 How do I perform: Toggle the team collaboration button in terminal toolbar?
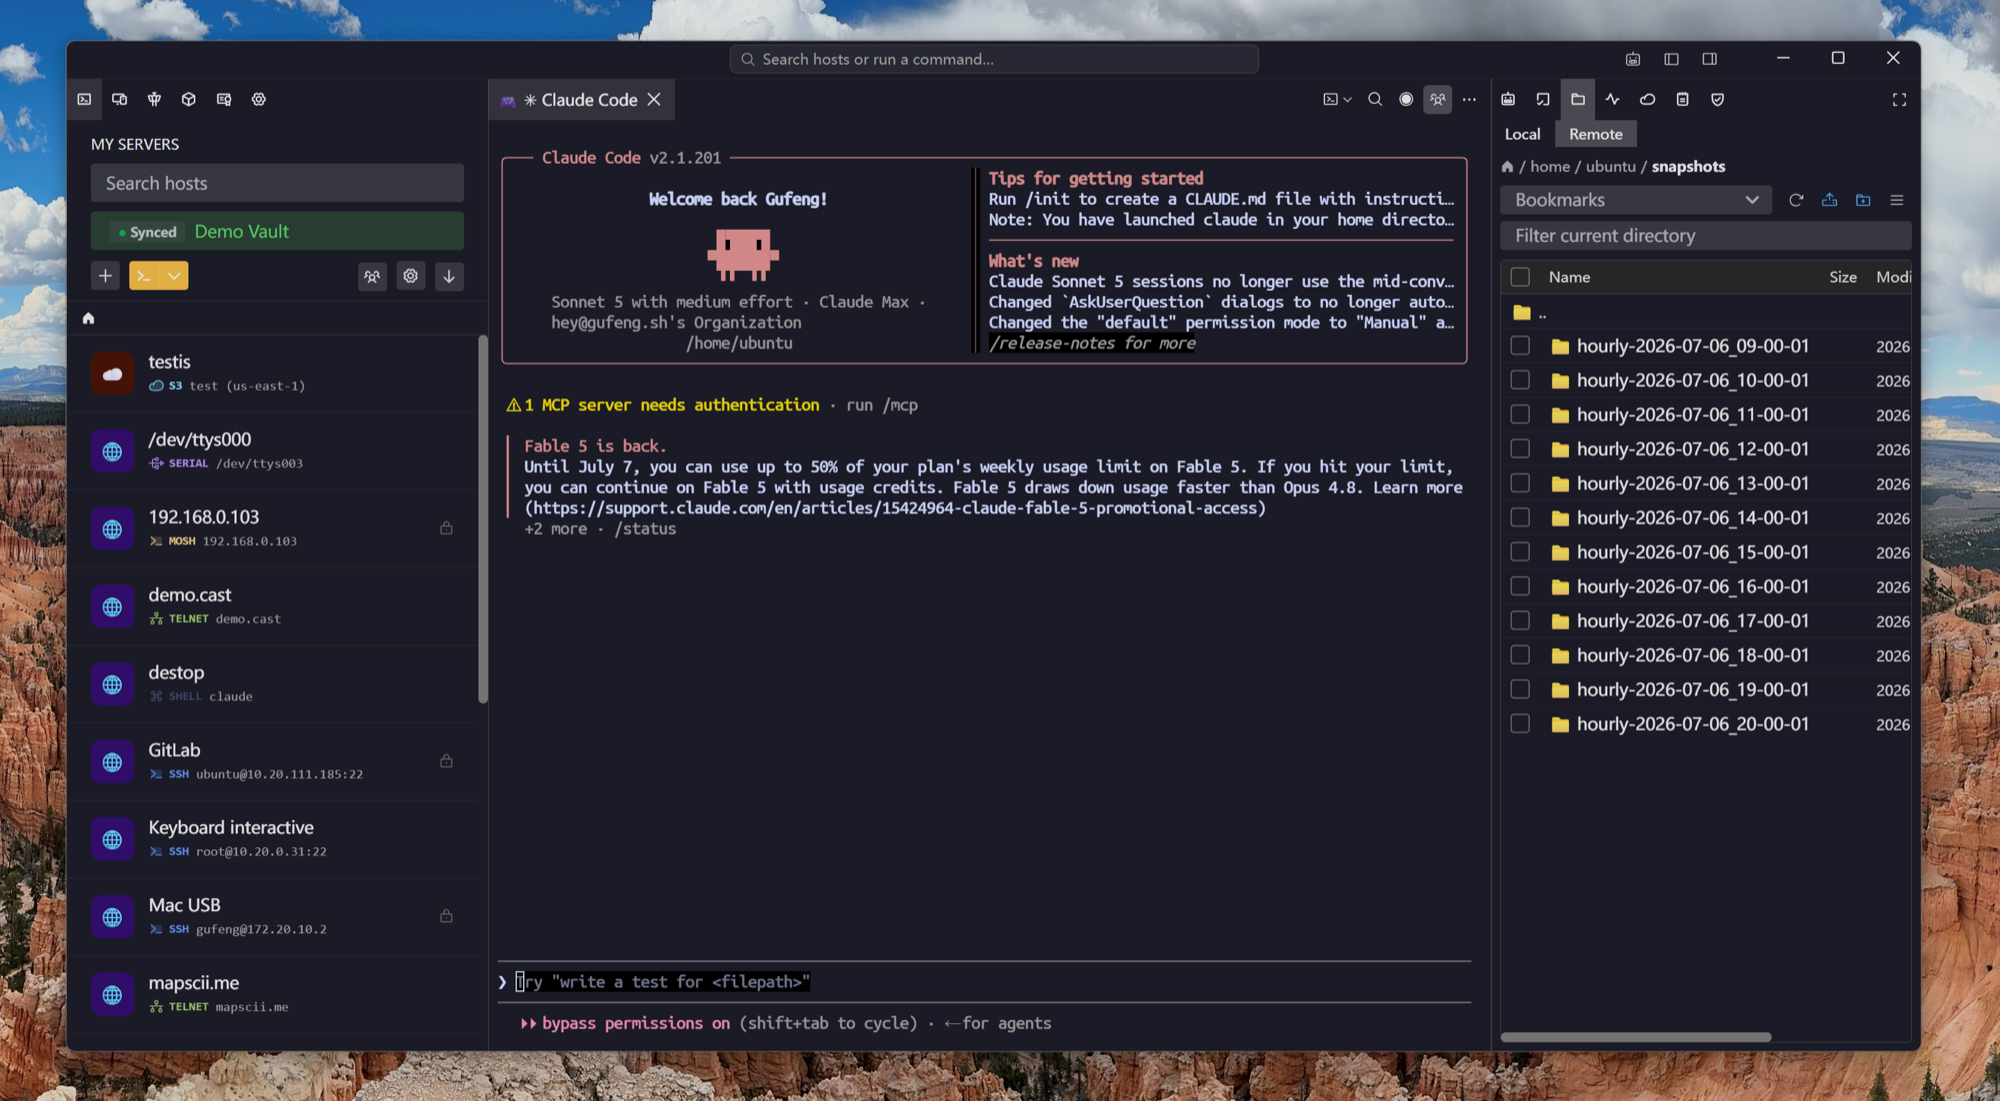(1438, 99)
